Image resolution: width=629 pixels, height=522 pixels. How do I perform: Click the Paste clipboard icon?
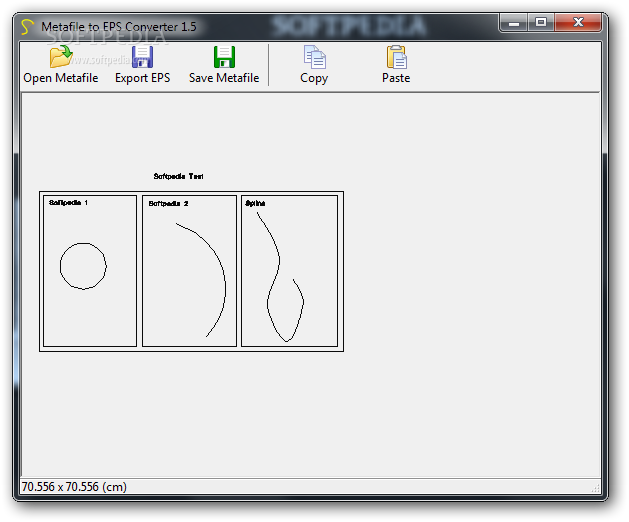click(396, 57)
